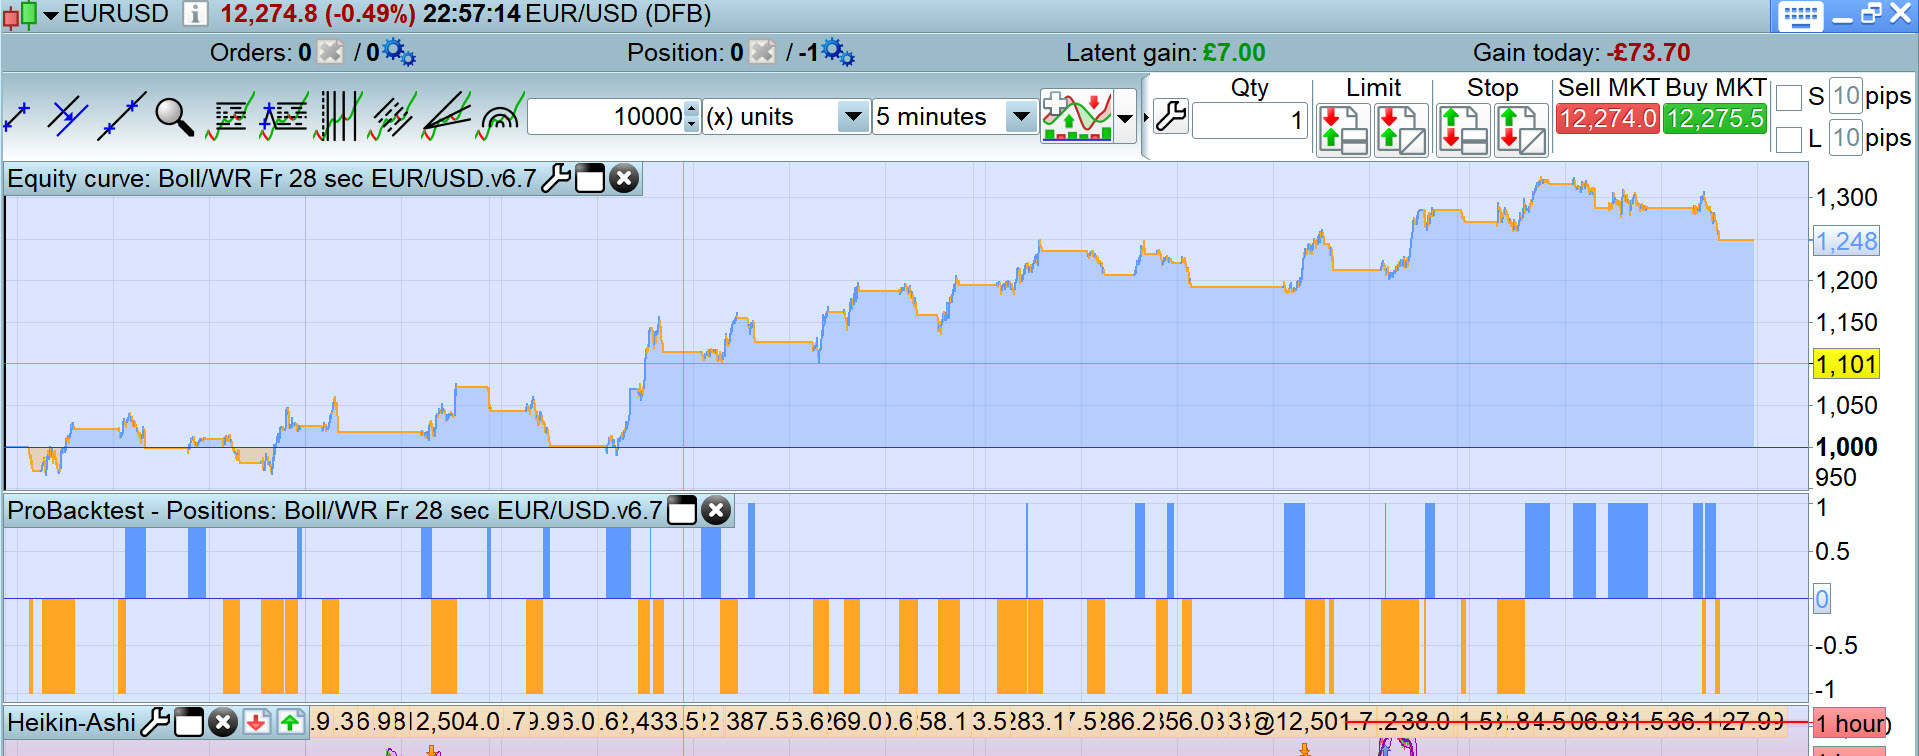
Task: Select the line drawing tool
Action: pos(18,117)
